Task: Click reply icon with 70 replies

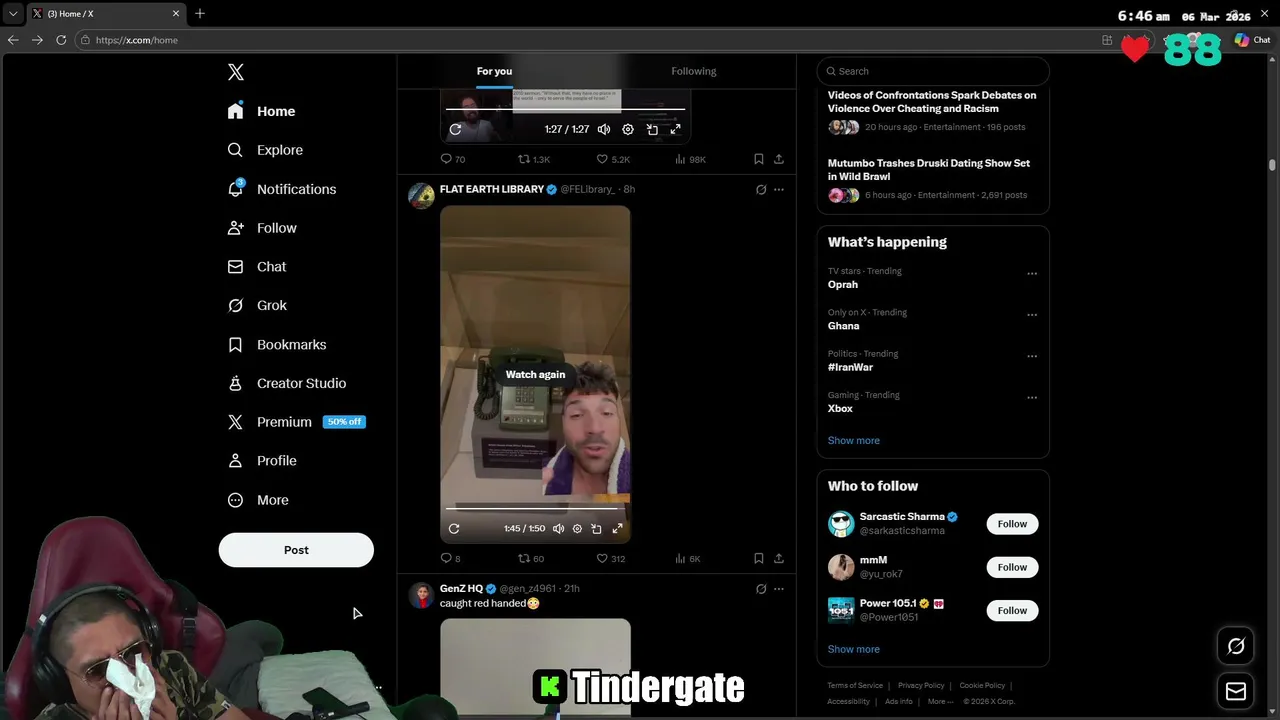Action: (x=453, y=159)
